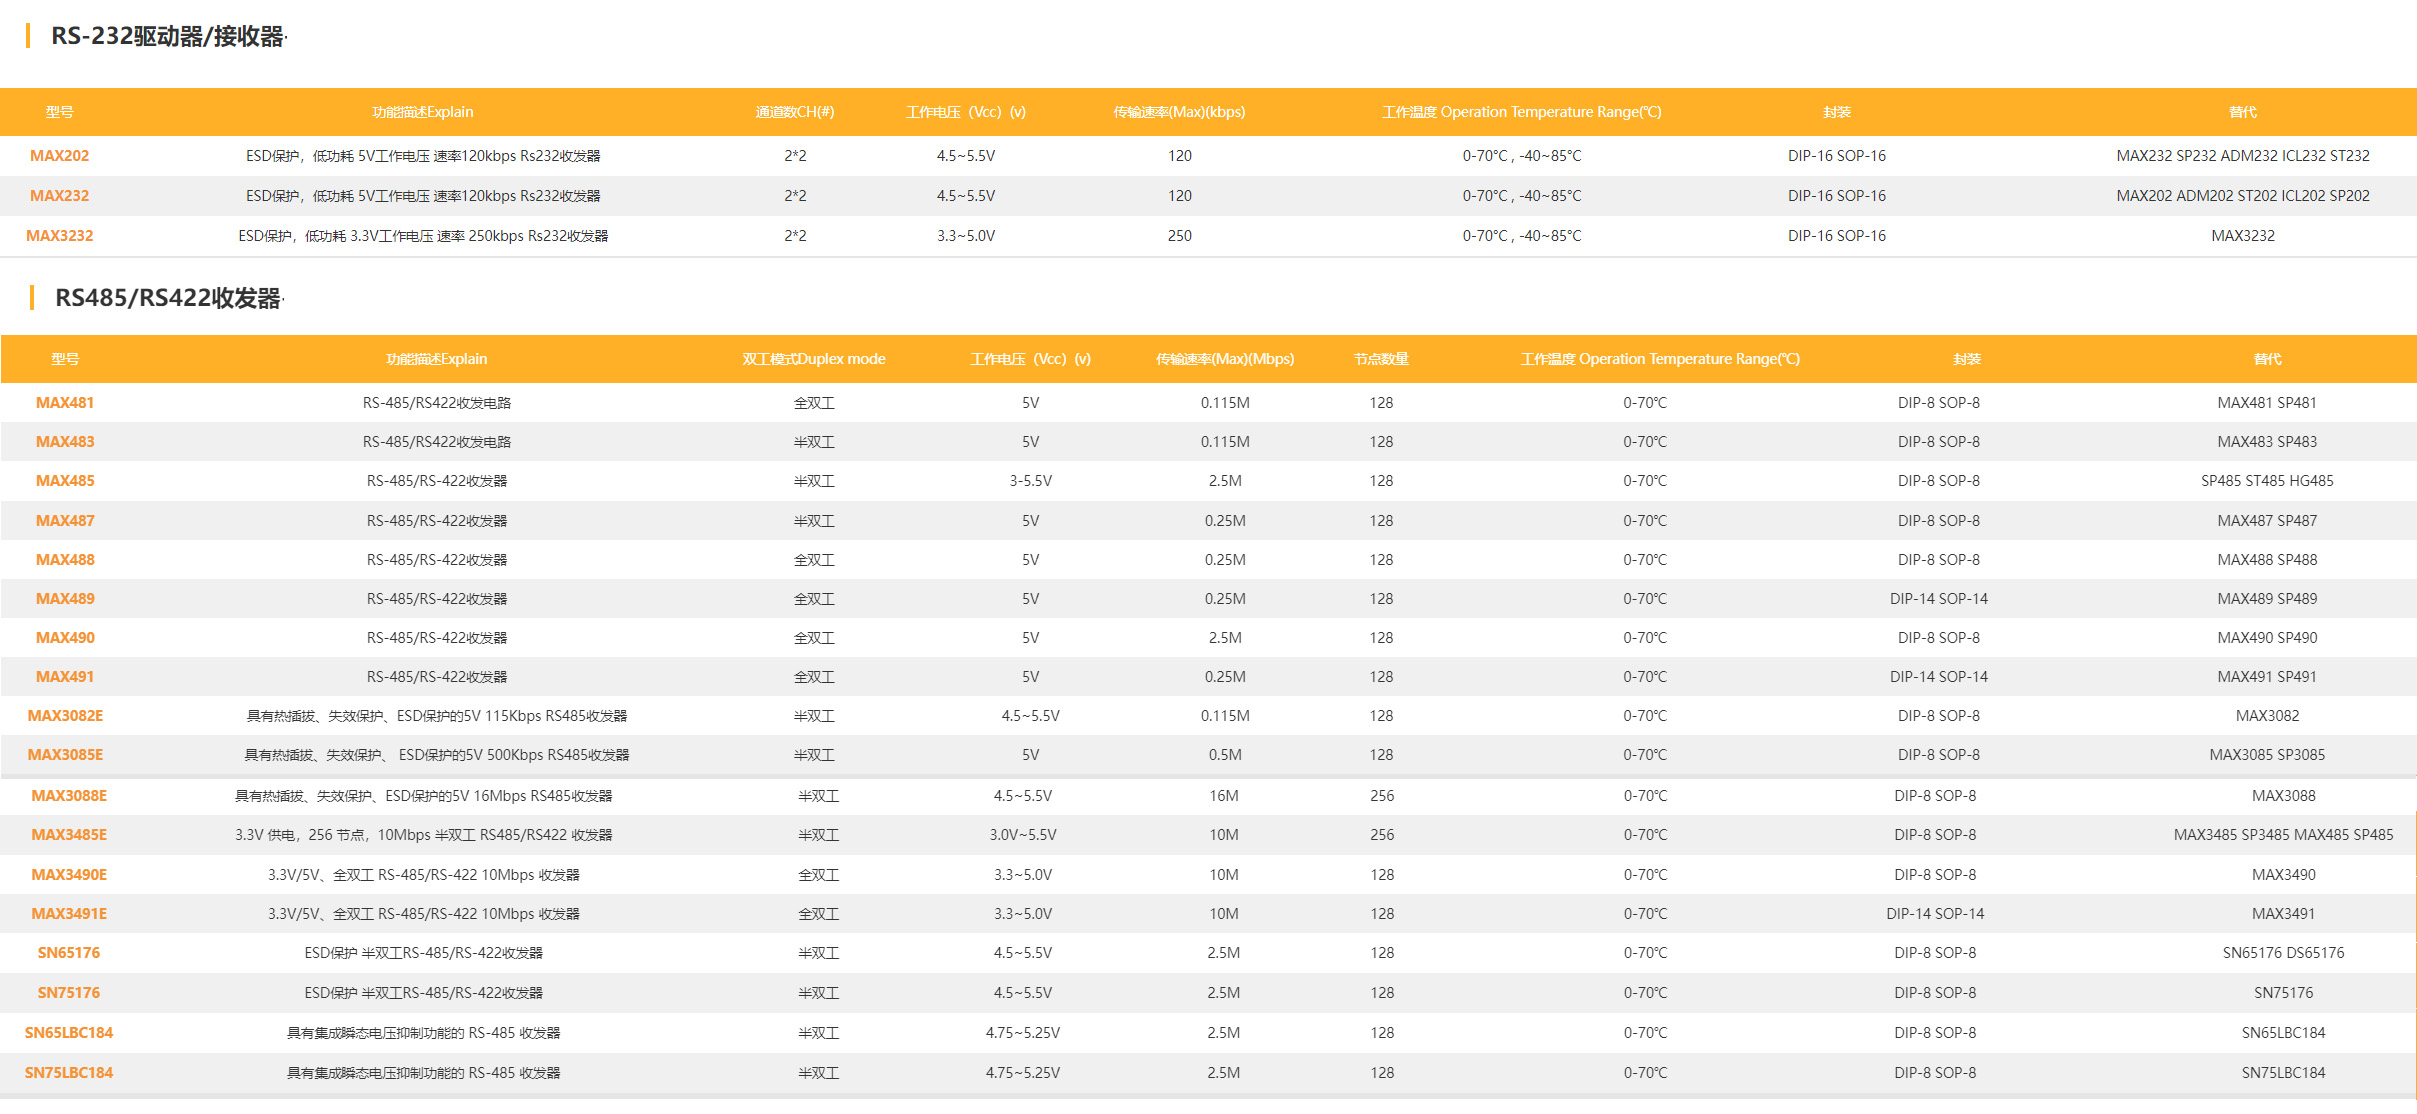Click the MAX488 part link
This screenshot has width=2417, height=1114.
(x=65, y=560)
